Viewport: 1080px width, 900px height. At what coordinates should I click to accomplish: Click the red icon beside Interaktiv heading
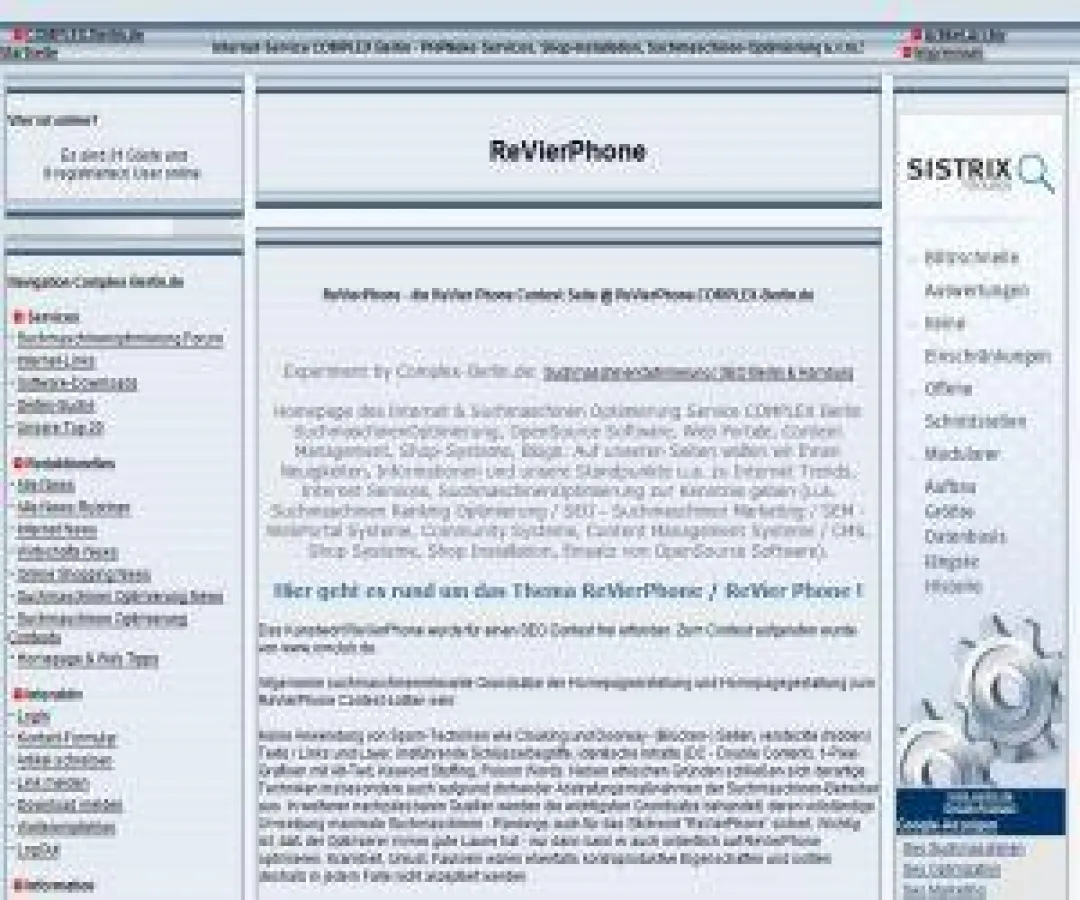pos(17,696)
